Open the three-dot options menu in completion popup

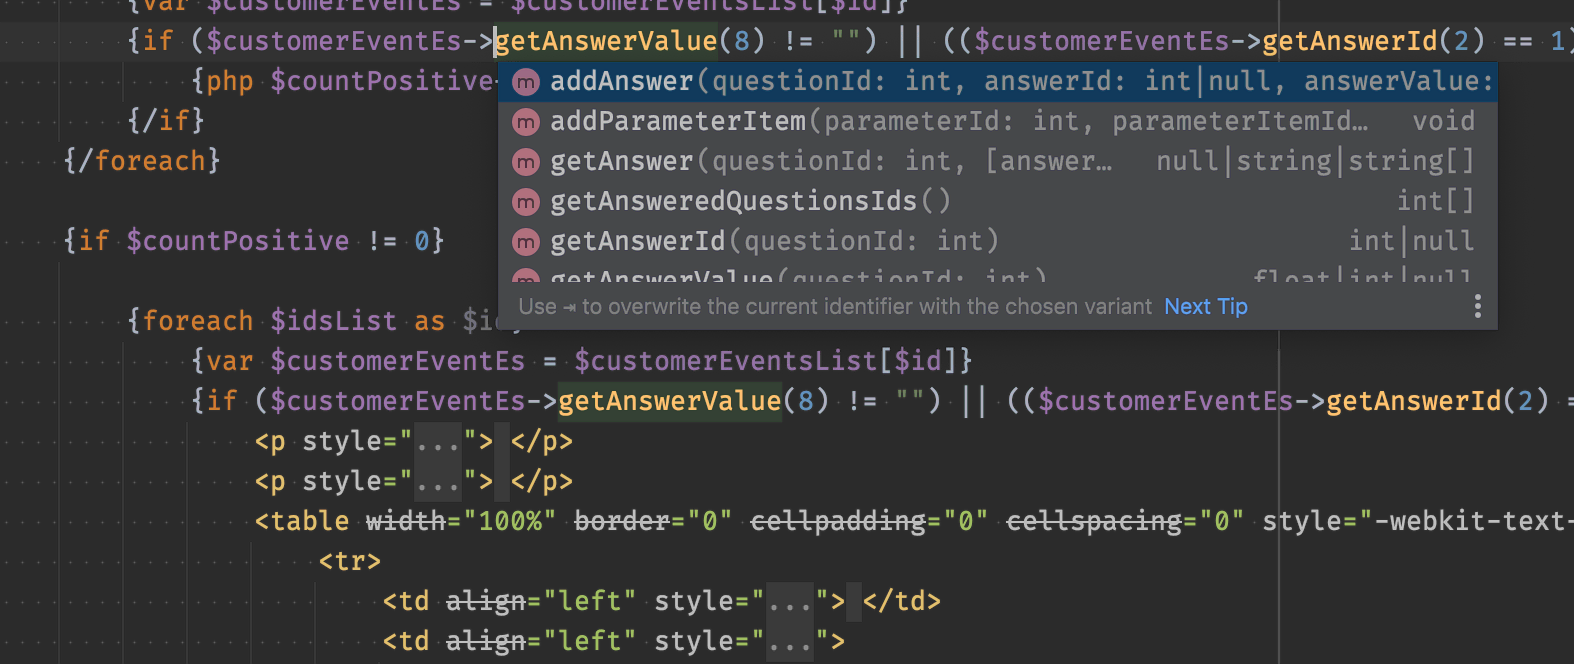pyautogui.click(x=1477, y=306)
